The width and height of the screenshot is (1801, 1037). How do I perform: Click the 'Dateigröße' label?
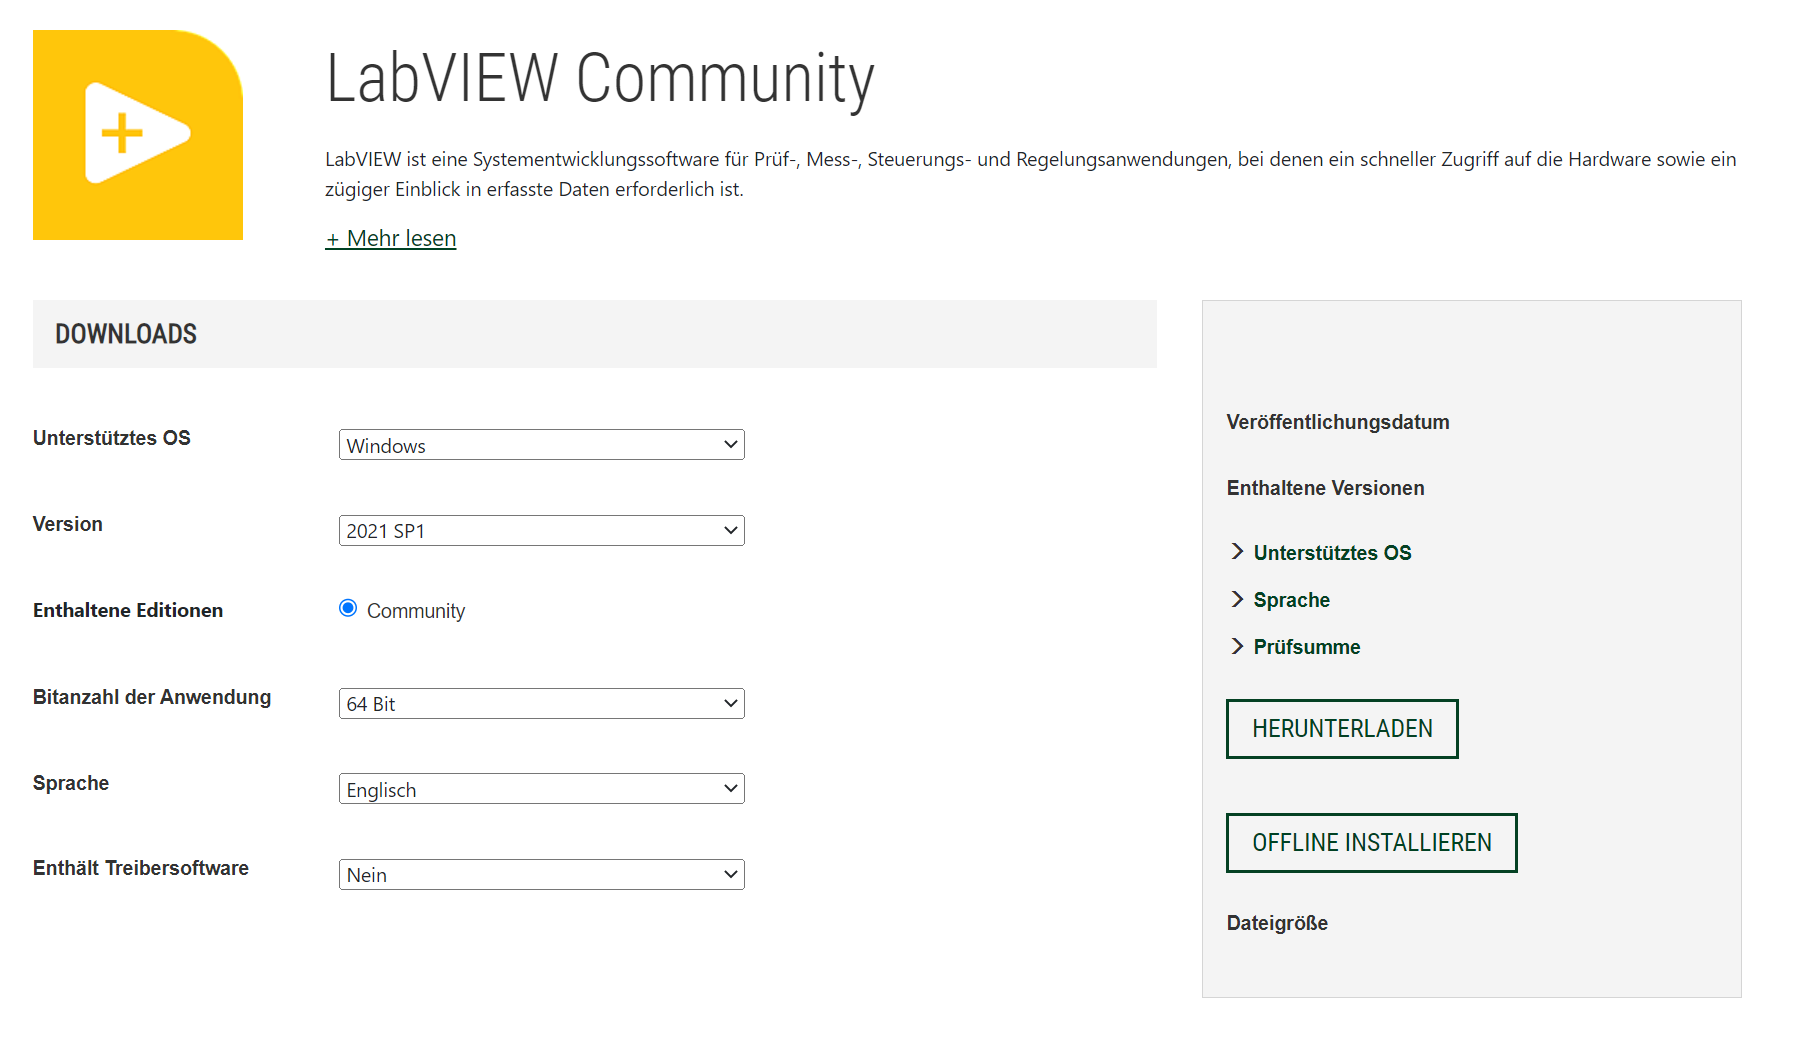(x=1277, y=923)
